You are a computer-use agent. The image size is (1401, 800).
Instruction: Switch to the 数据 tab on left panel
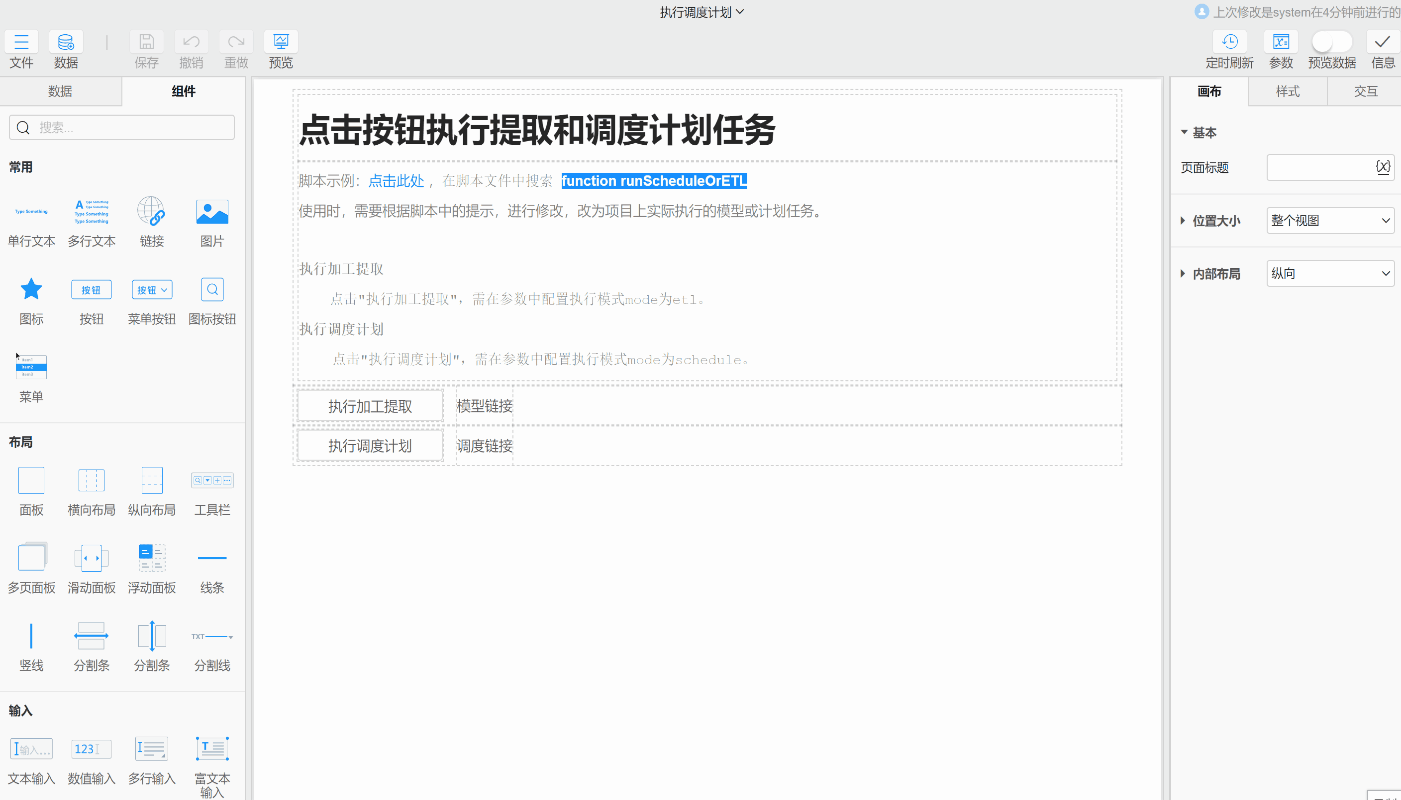click(60, 91)
